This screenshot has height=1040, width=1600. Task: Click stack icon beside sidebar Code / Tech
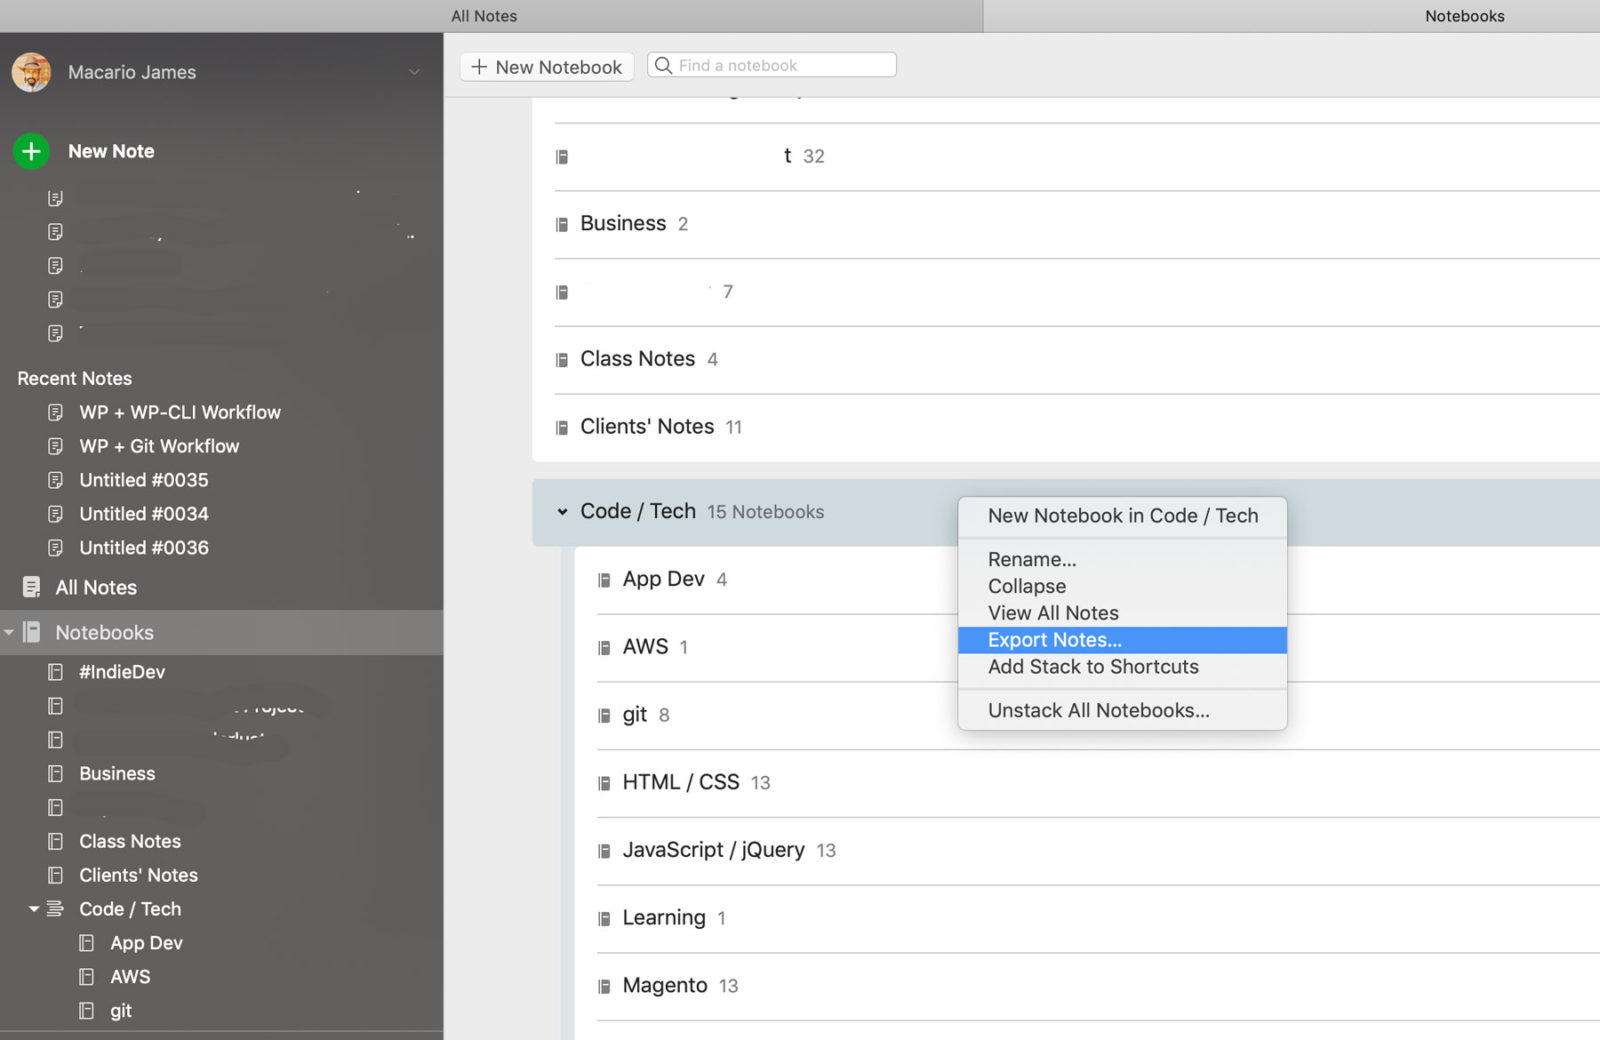click(x=56, y=909)
